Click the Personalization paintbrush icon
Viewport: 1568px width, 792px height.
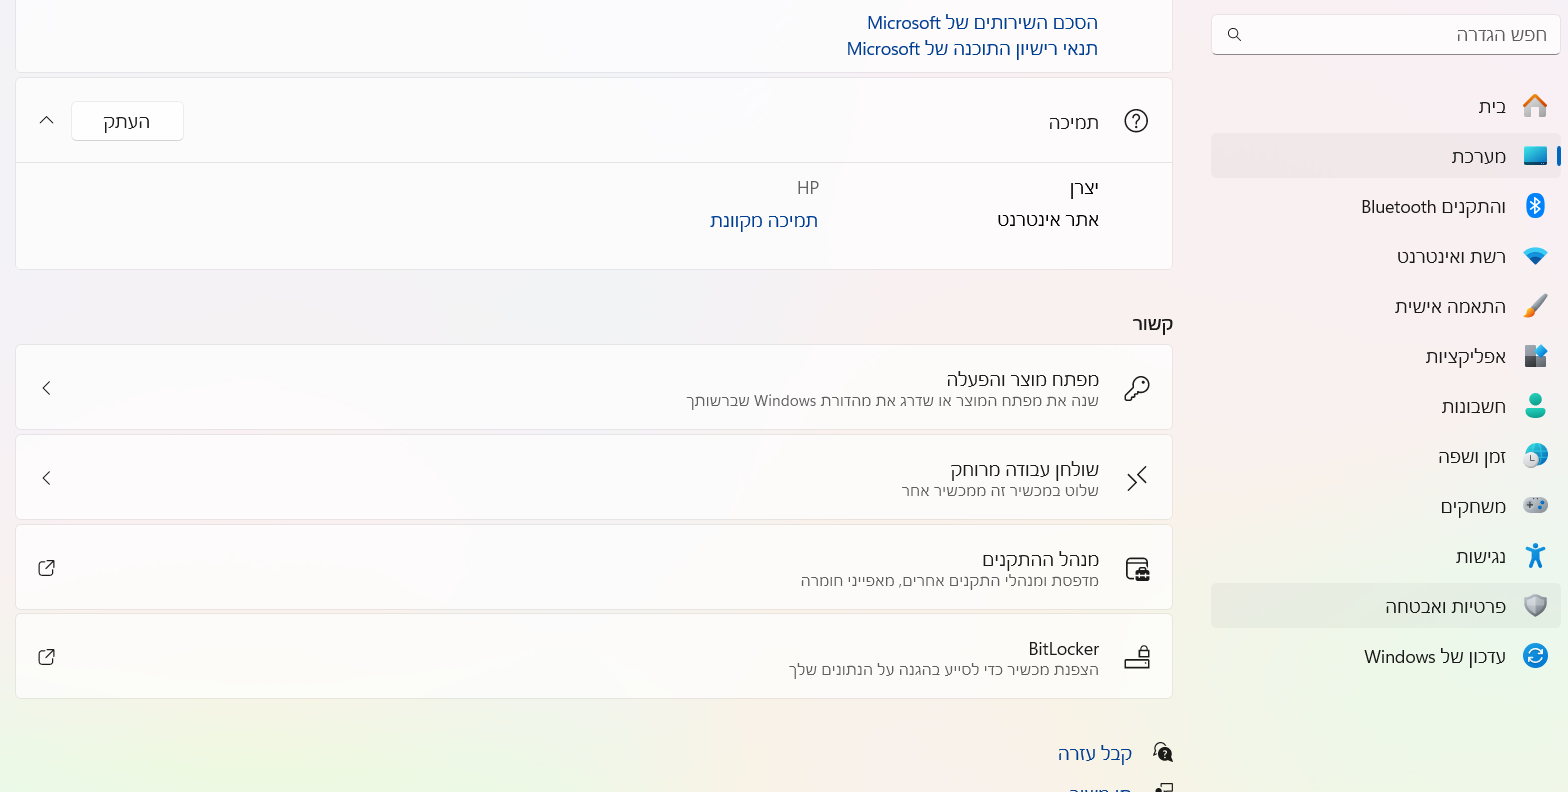[1535, 306]
